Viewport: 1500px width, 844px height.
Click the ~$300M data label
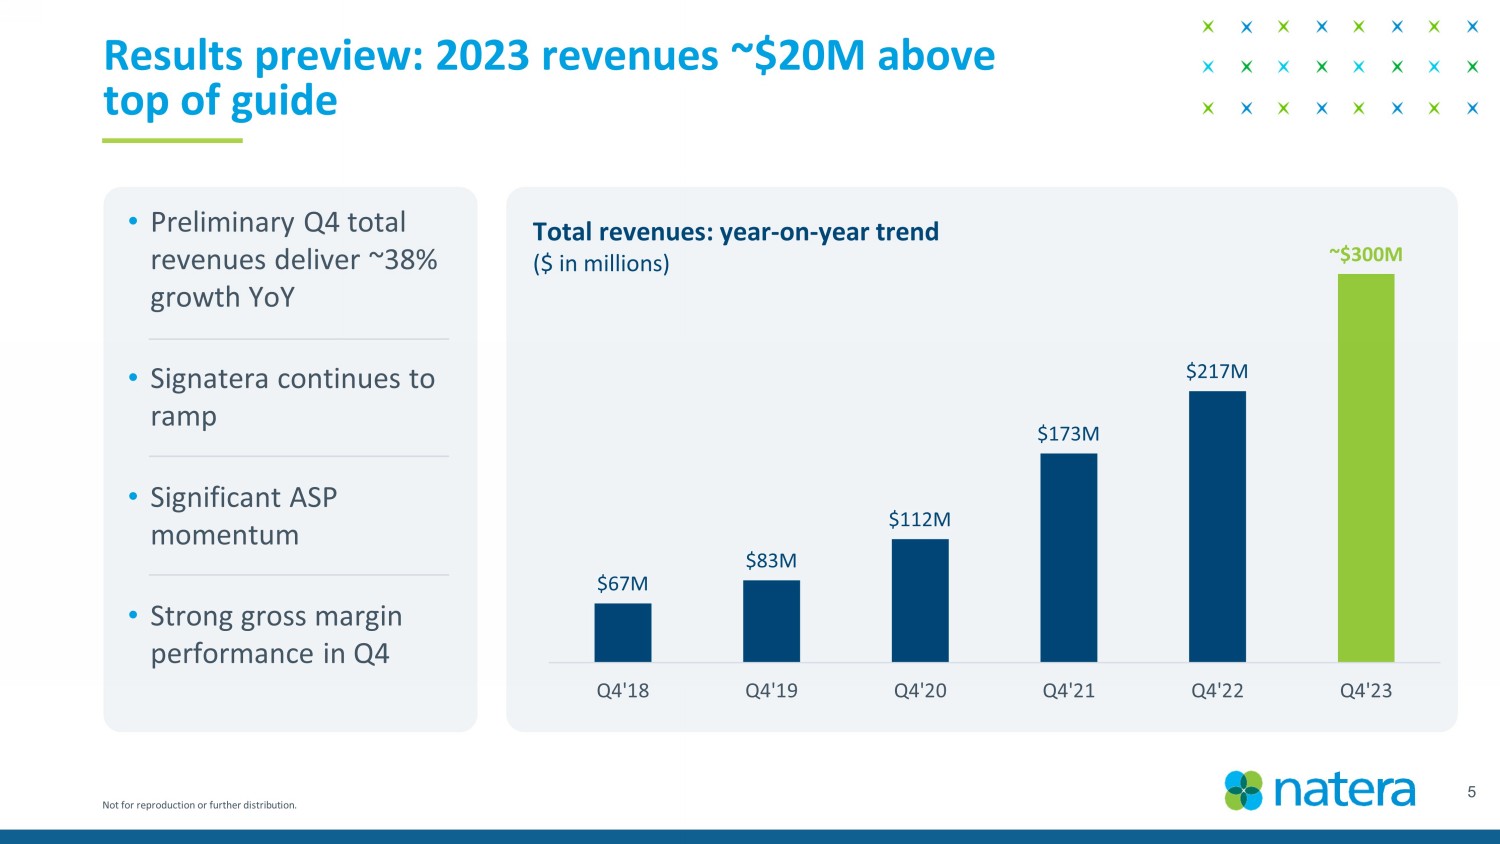coord(1365,254)
